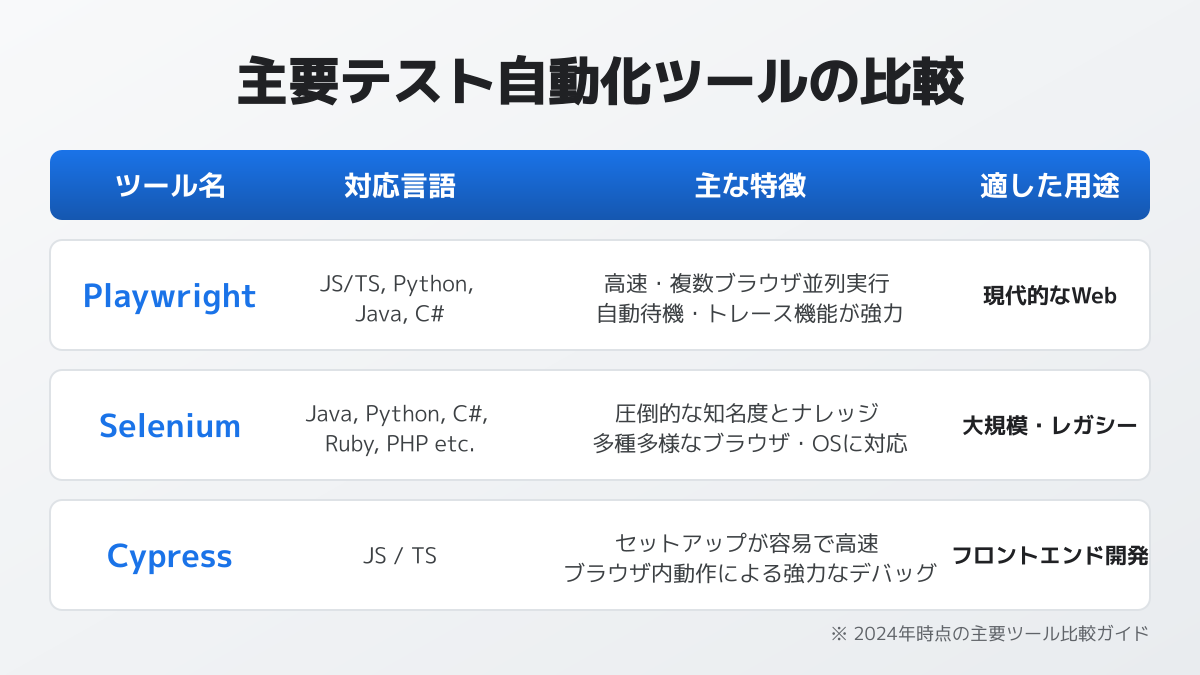Screen dimensions: 1200x675
Task: Click the footnote ※ 2024年時点の主要ツール比較ガイド
Action: click(x=989, y=633)
